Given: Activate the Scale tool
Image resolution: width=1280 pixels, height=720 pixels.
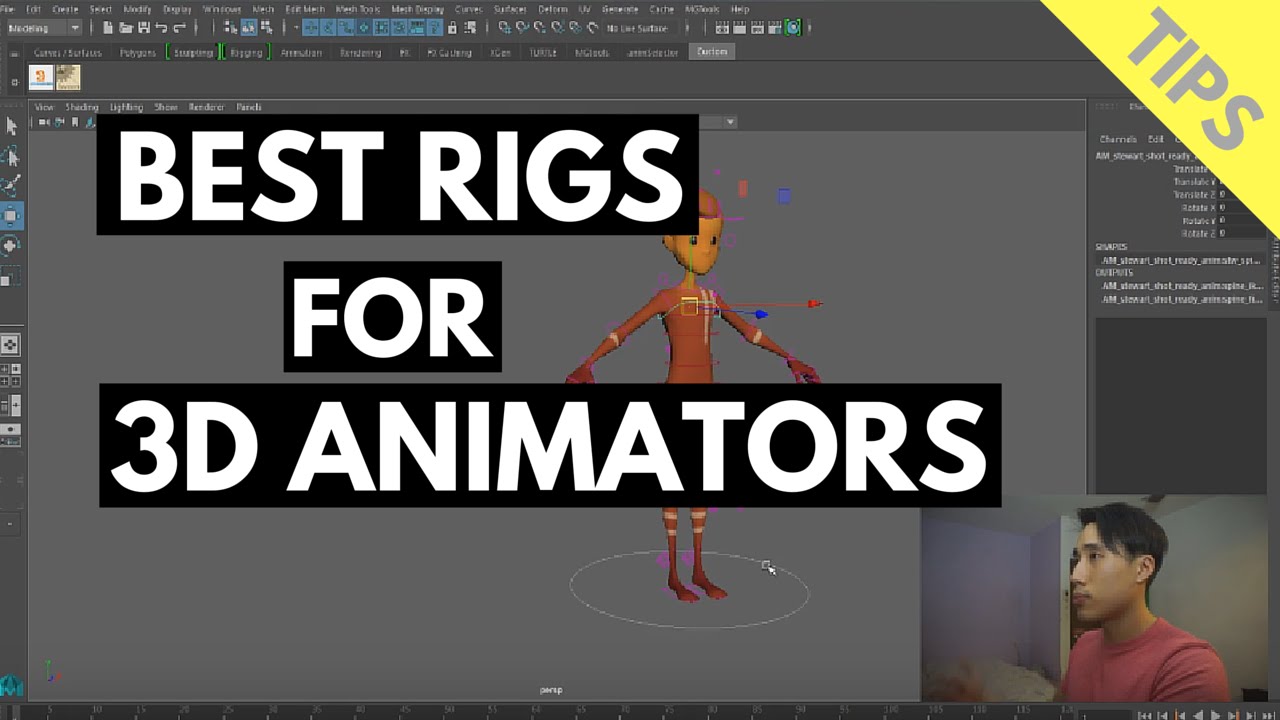Looking at the screenshot, I should pyautogui.click(x=8, y=275).
